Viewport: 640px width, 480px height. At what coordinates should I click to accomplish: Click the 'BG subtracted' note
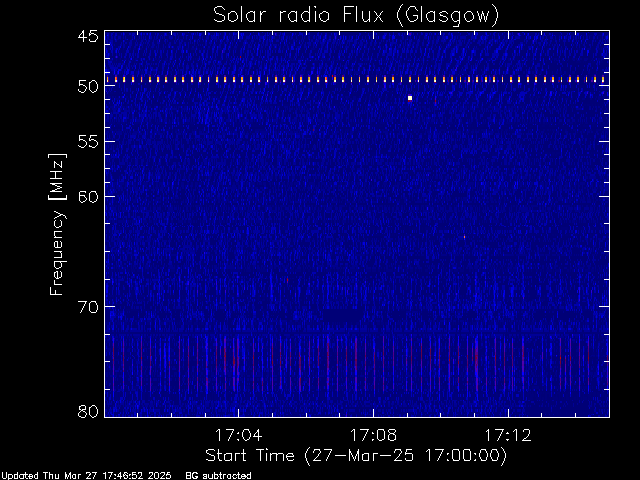pyautogui.click(x=218, y=476)
